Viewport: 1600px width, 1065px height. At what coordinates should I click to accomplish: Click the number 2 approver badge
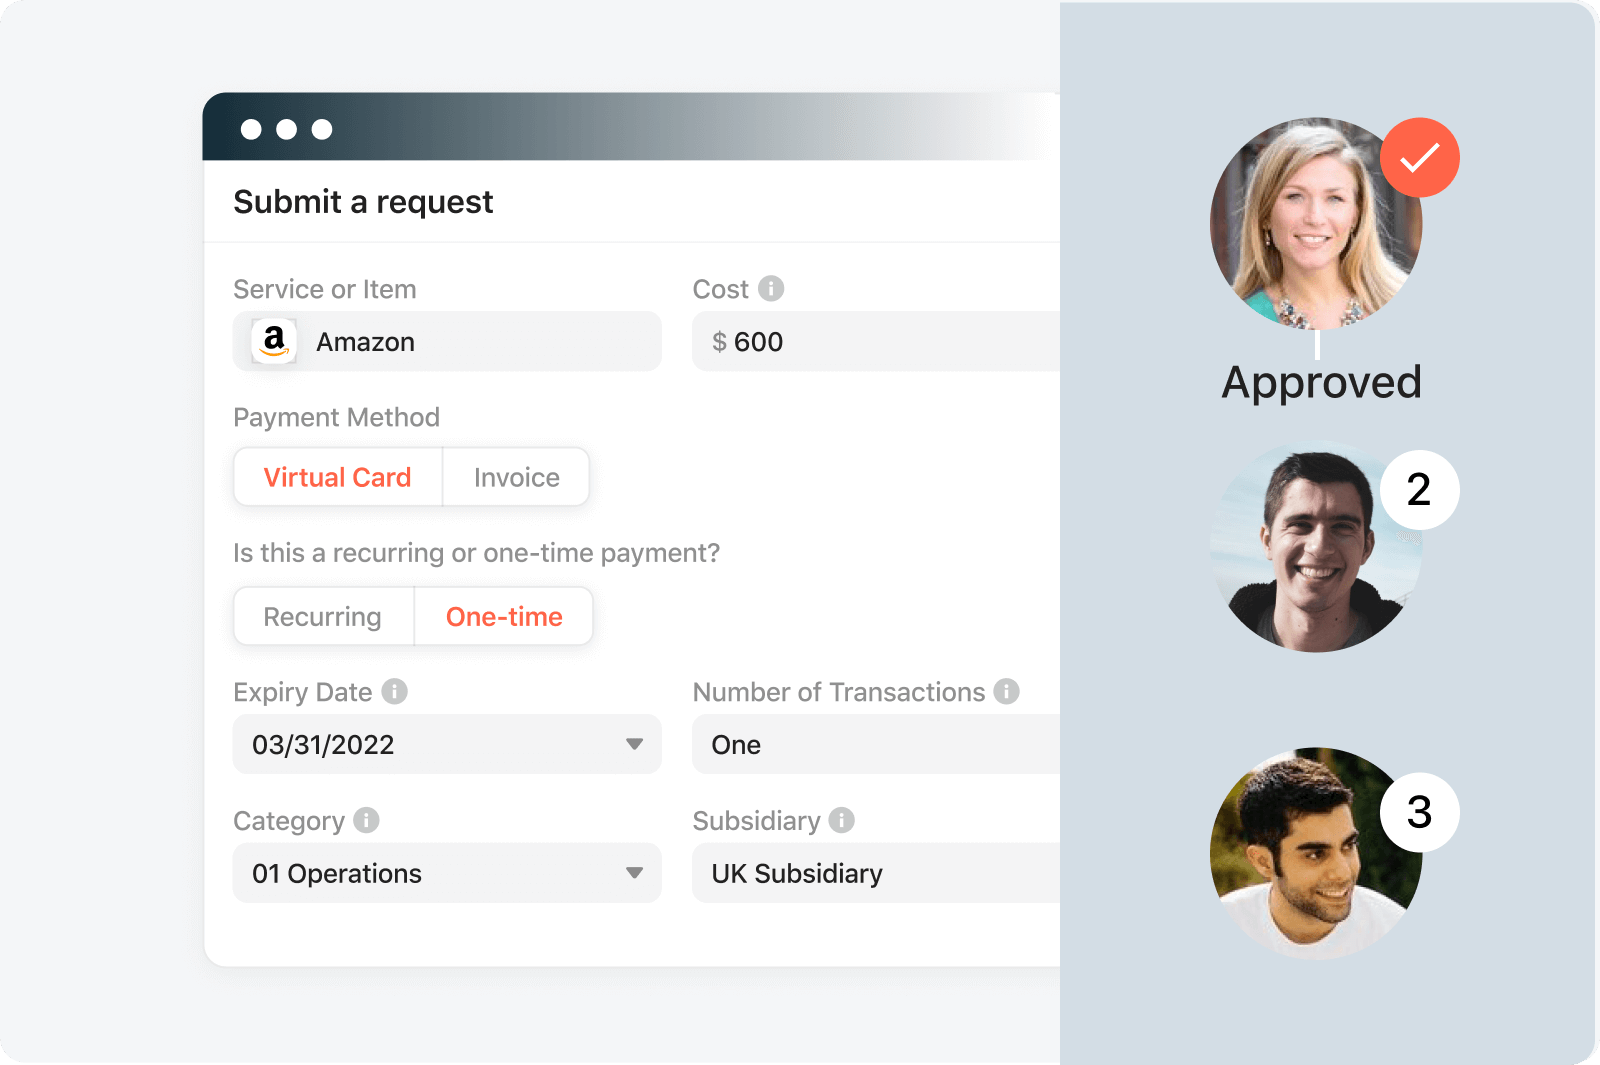point(1420,490)
